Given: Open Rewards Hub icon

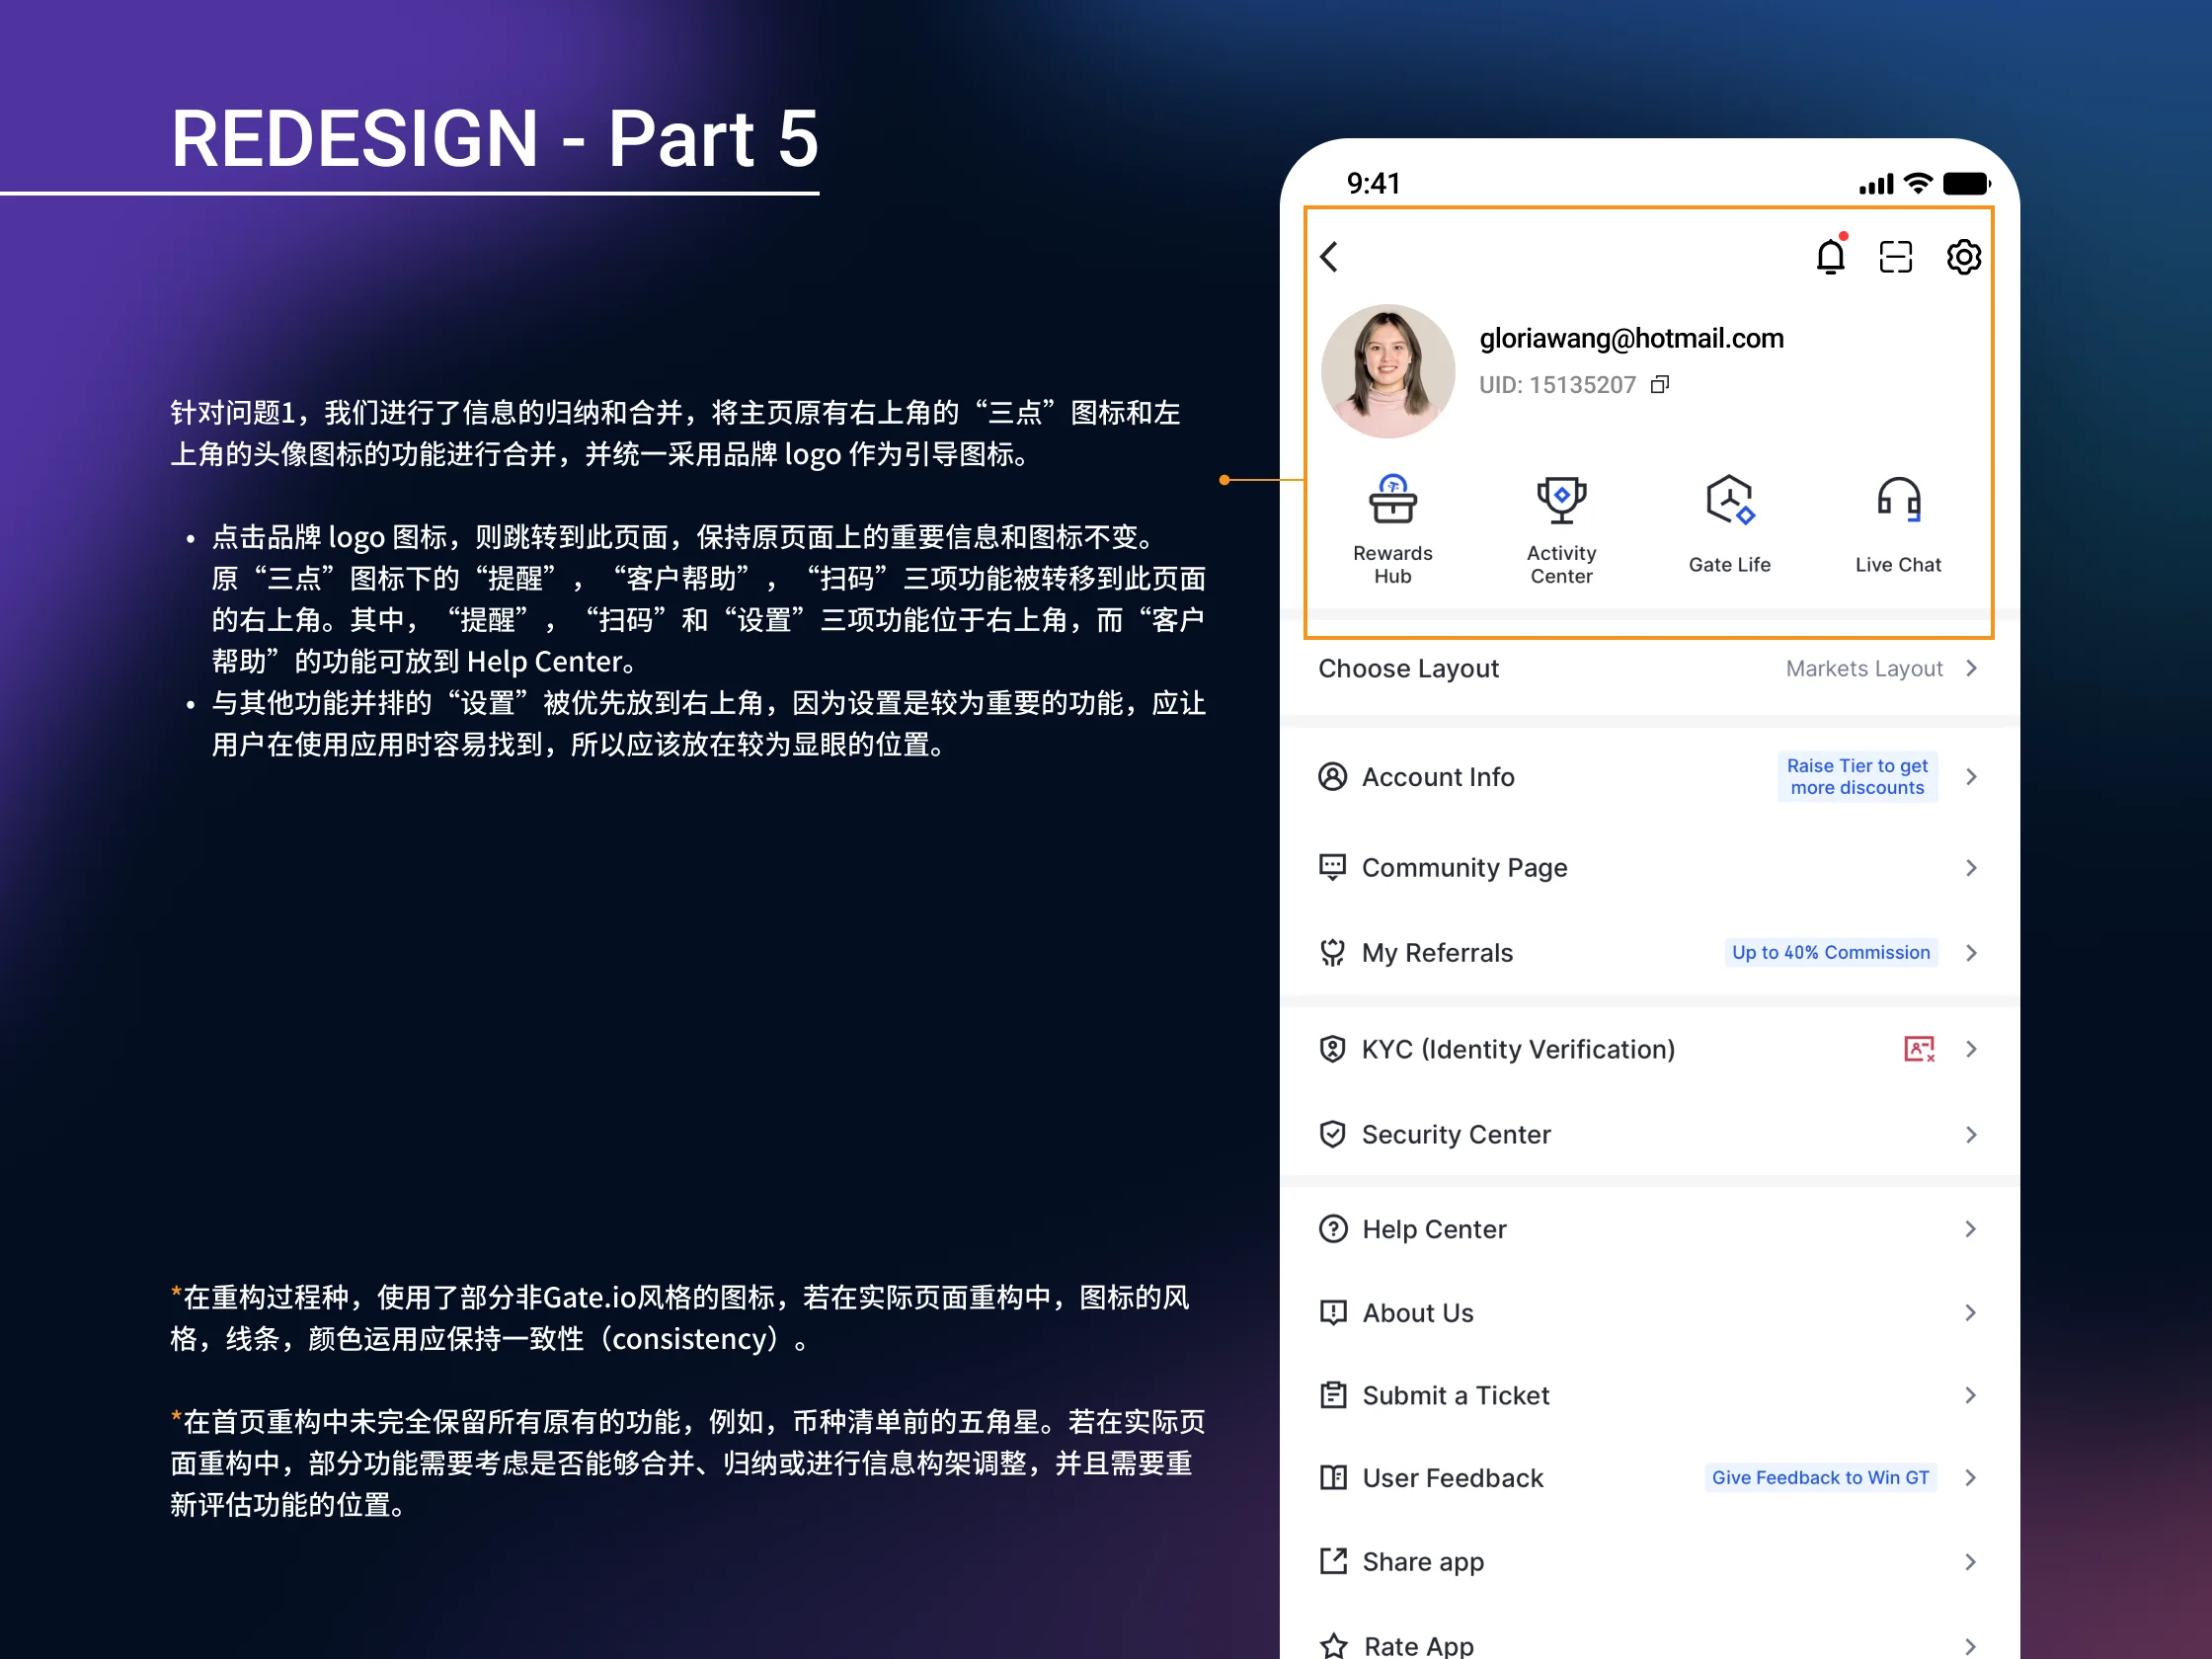Looking at the screenshot, I should (1392, 498).
